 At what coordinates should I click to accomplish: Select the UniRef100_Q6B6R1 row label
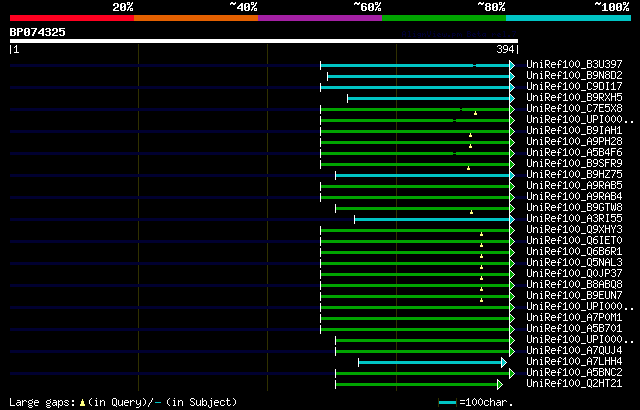click(x=574, y=252)
